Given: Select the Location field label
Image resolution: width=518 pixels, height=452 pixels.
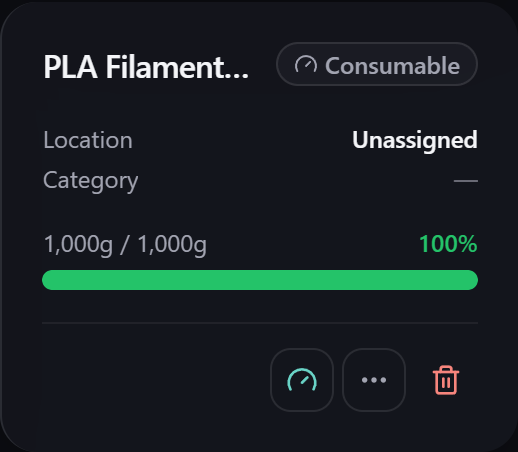Looking at the screenshot, I should (x=88, y=140).
